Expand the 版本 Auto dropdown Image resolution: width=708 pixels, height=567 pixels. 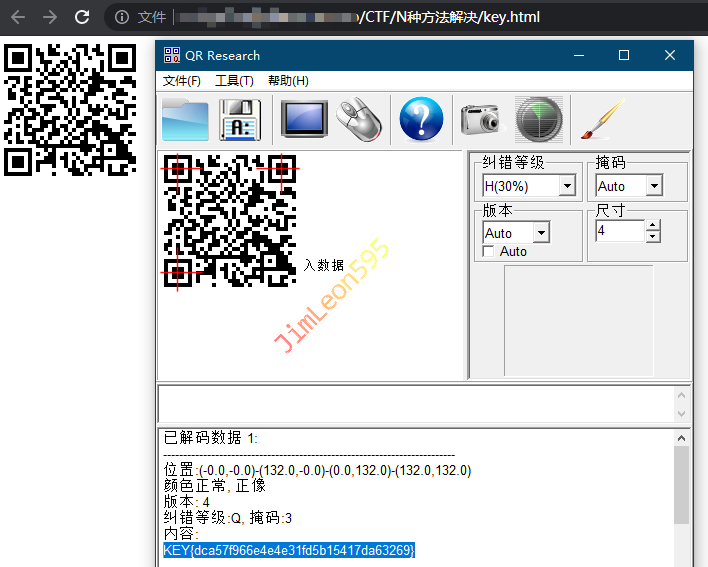pos(541,233)
